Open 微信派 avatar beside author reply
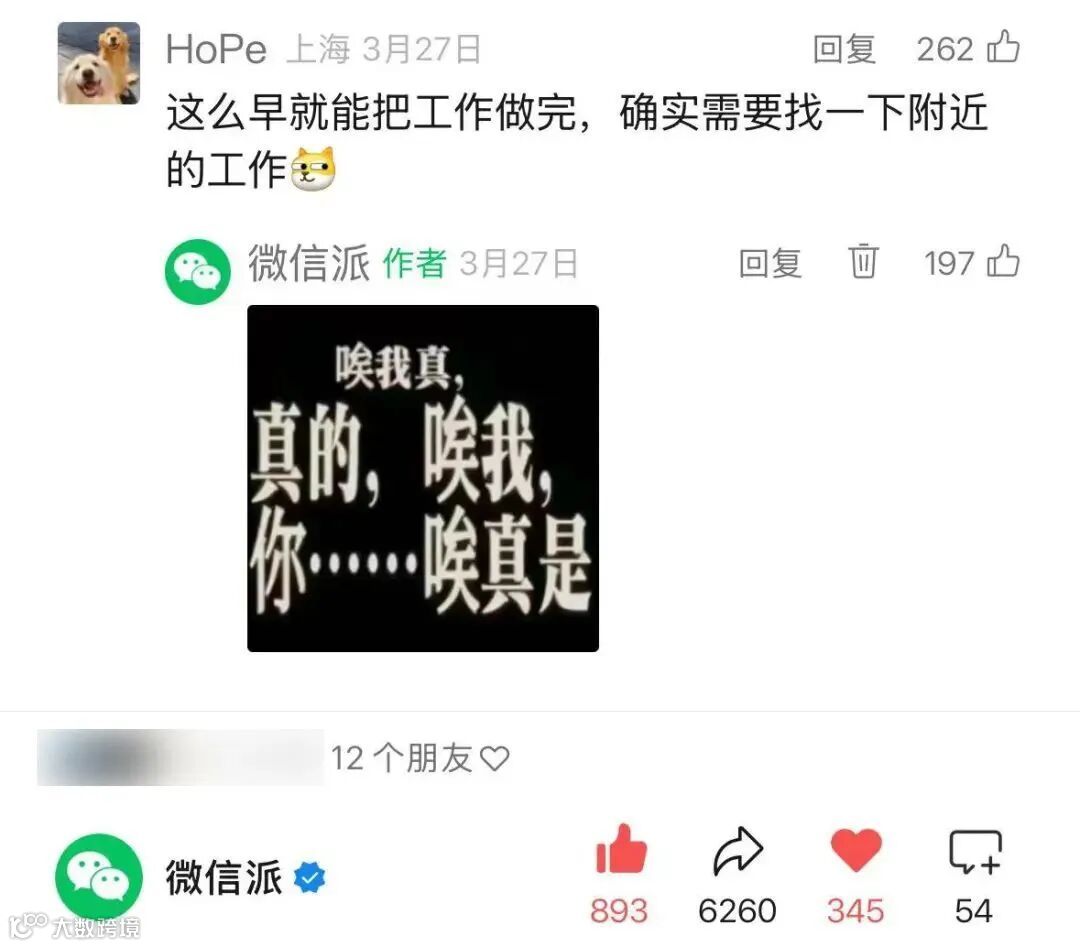The image size is (1080, 947). pyautogui.click(x=198, y=272)
